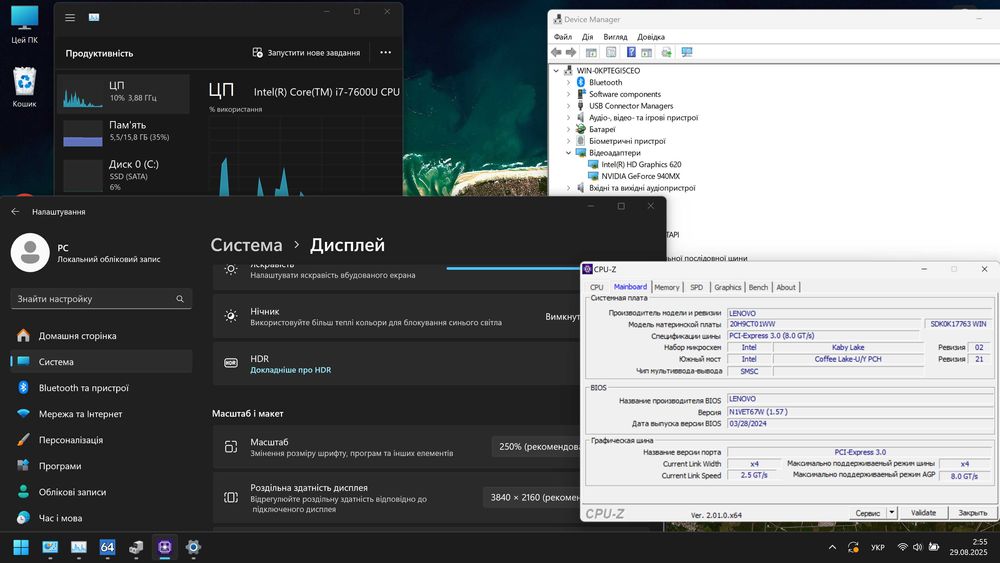Open Bluetooth та пристрої in Settings sidebar
This screenshot has height=563, width=1000.
pos(101,388)
